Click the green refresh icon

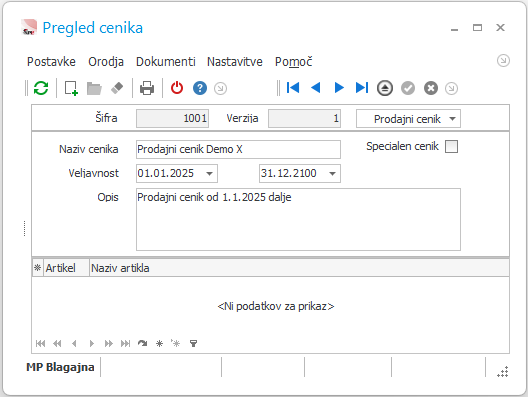41,88
